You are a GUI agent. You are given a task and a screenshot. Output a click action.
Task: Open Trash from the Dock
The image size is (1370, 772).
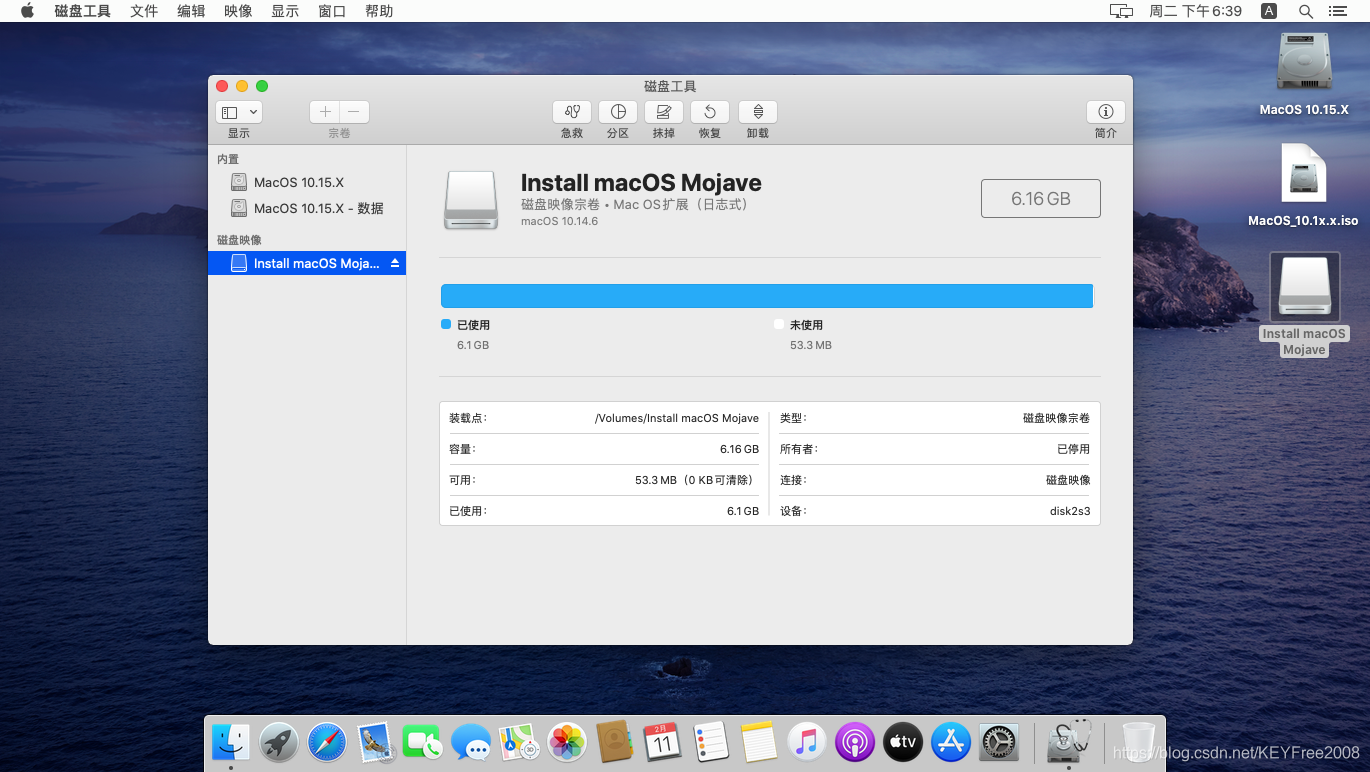pyautogui.click(x=1139, y=742)
